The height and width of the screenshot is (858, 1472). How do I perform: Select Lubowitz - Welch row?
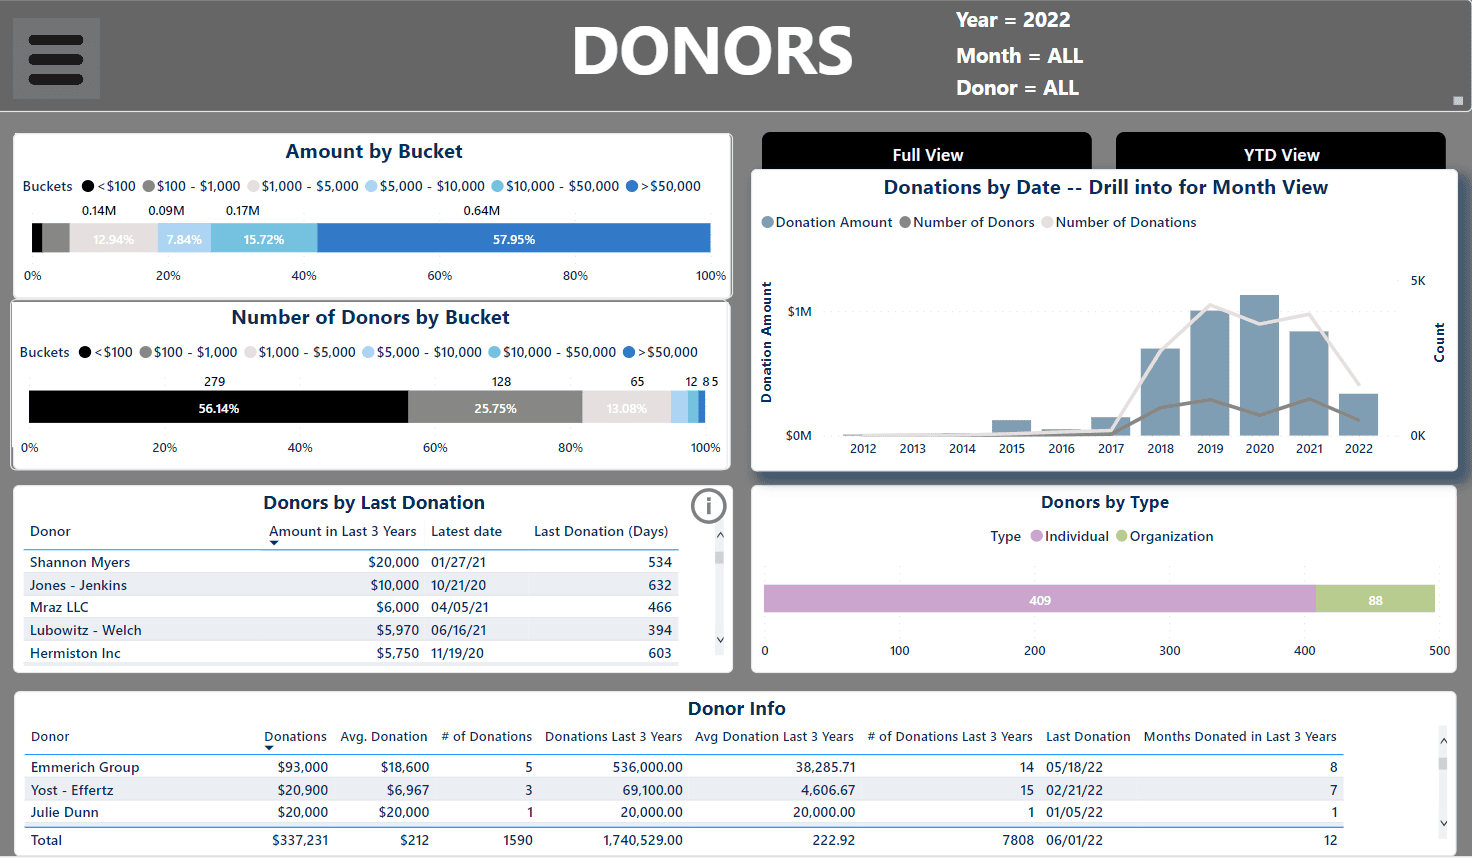tap(350, 630)
